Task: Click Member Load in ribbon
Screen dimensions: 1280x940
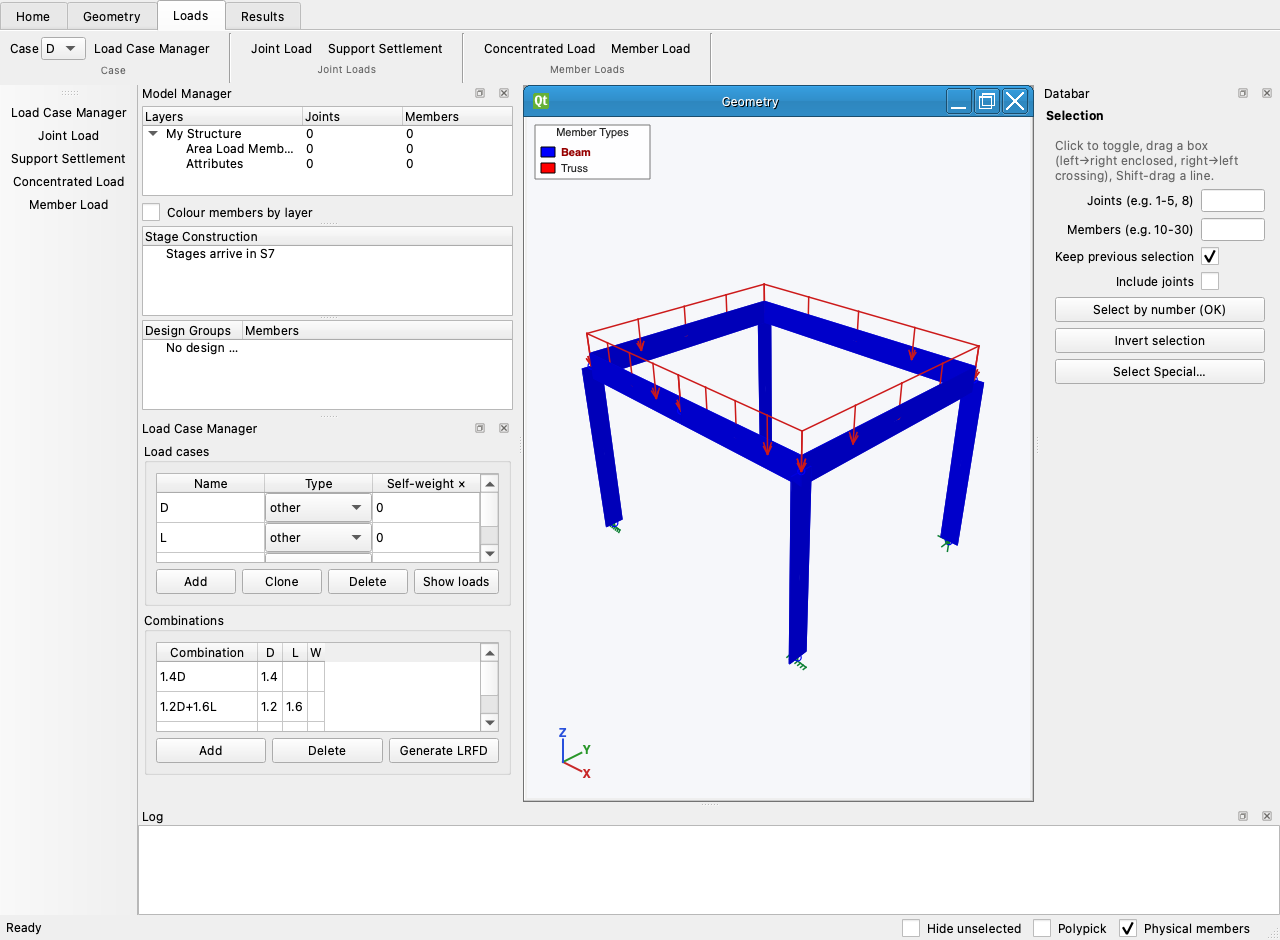Action: pos(650,48)
